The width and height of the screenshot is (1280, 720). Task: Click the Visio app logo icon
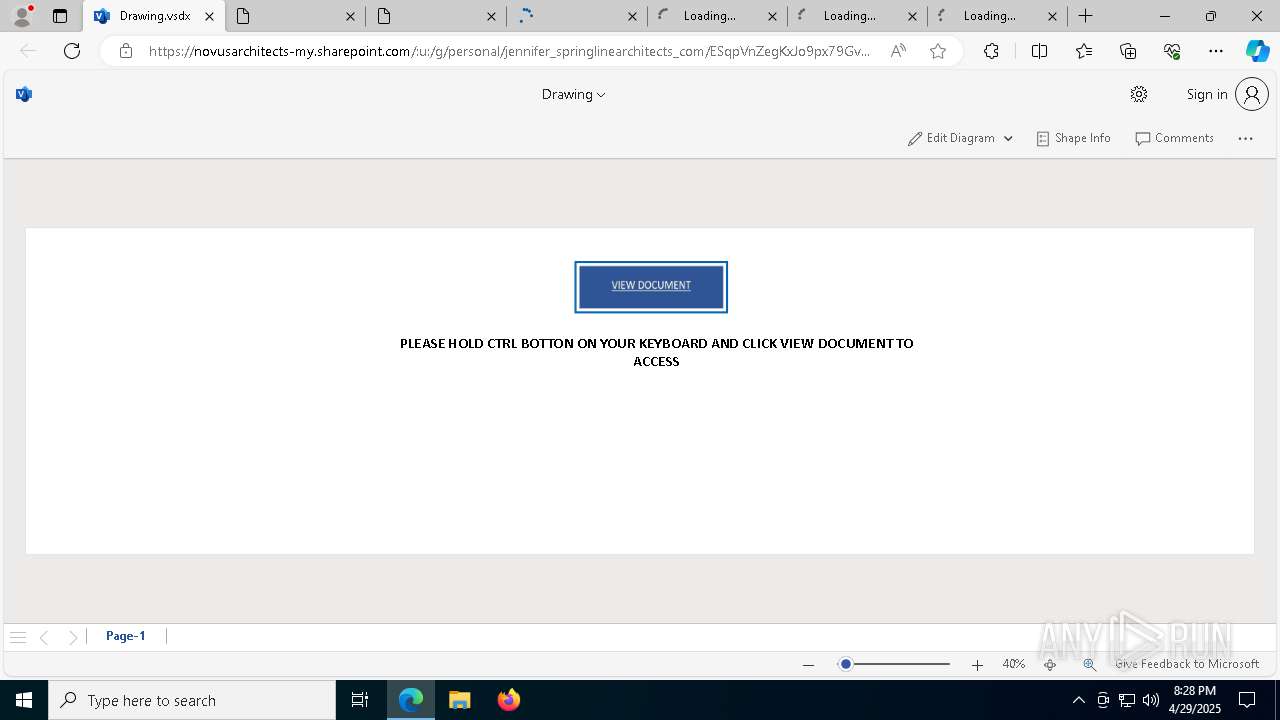click(x=24, y=94)
